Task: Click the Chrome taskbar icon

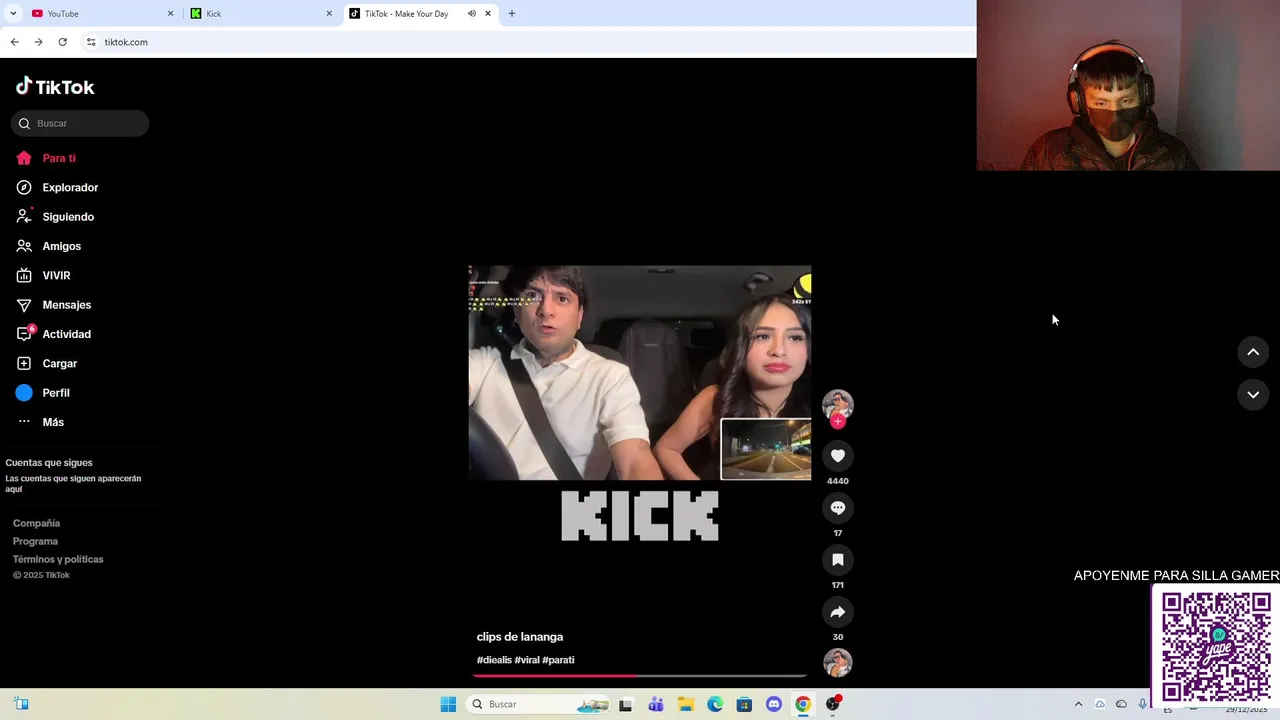Action: pyautogui.click(x=802, y=704)
